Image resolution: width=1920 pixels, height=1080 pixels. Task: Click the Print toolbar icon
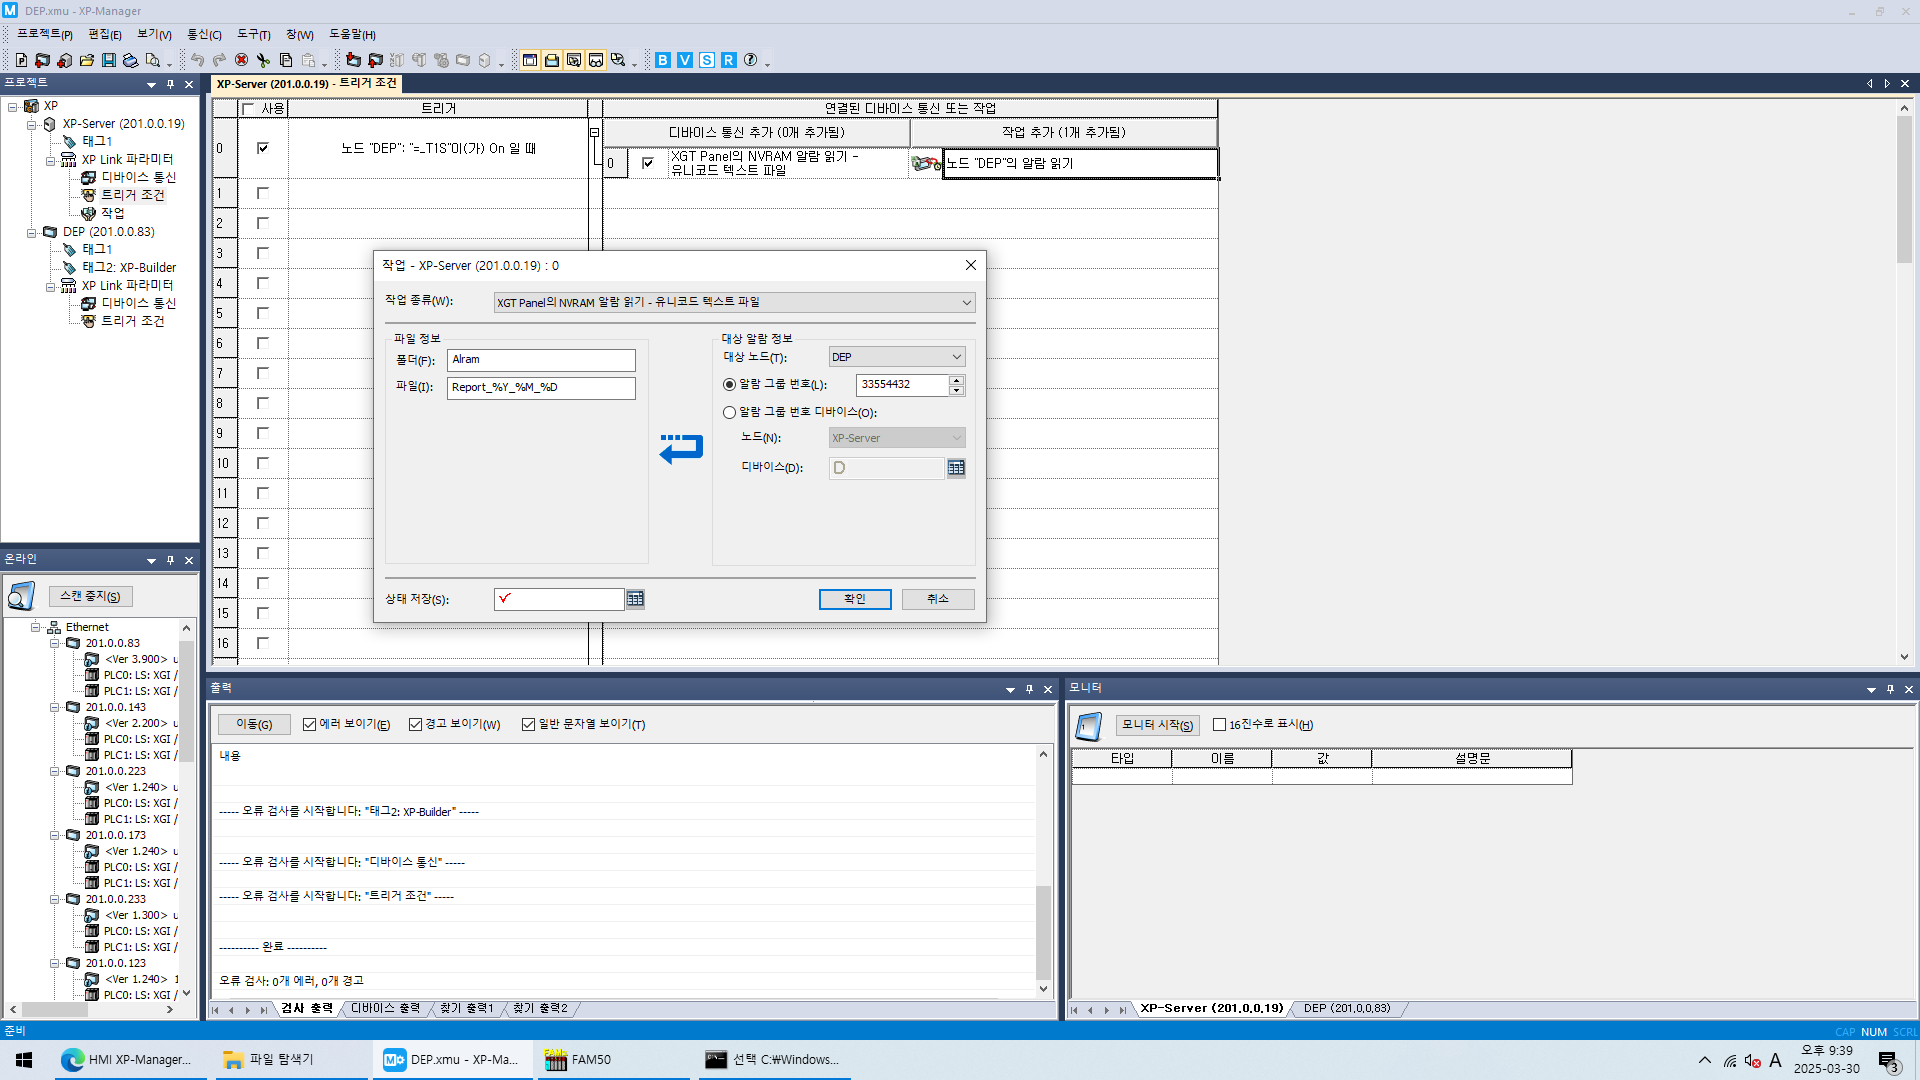click(130, 60)
